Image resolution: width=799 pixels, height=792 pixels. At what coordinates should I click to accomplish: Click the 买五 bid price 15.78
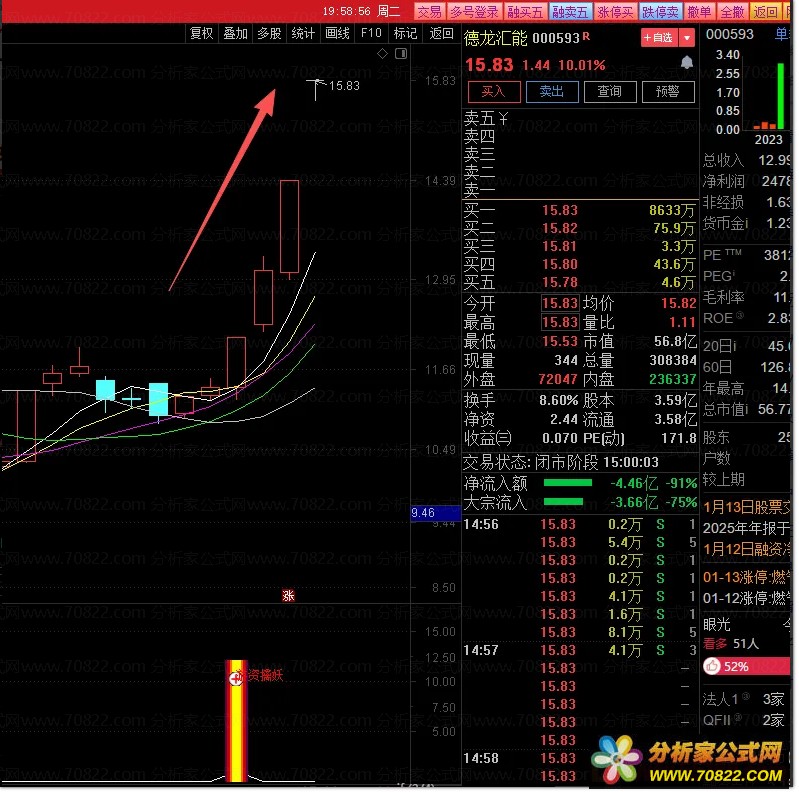[560, 282]
